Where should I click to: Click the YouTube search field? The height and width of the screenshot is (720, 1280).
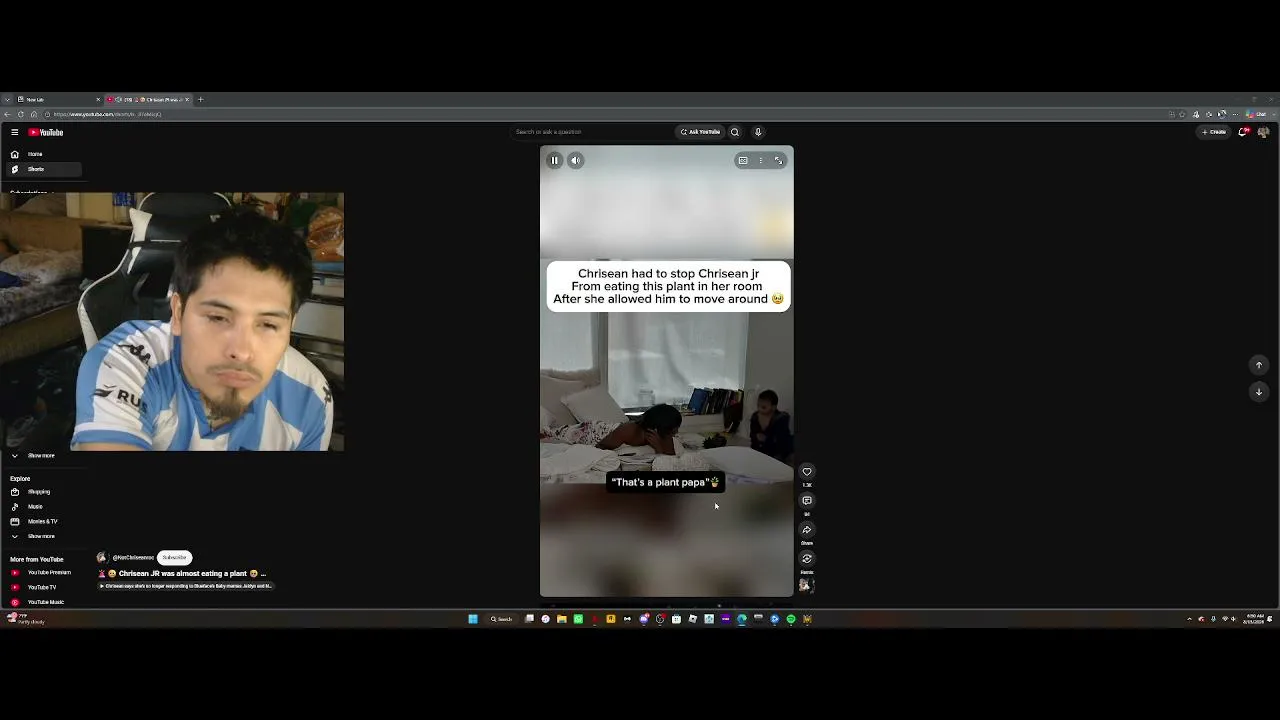click(592, 132)
